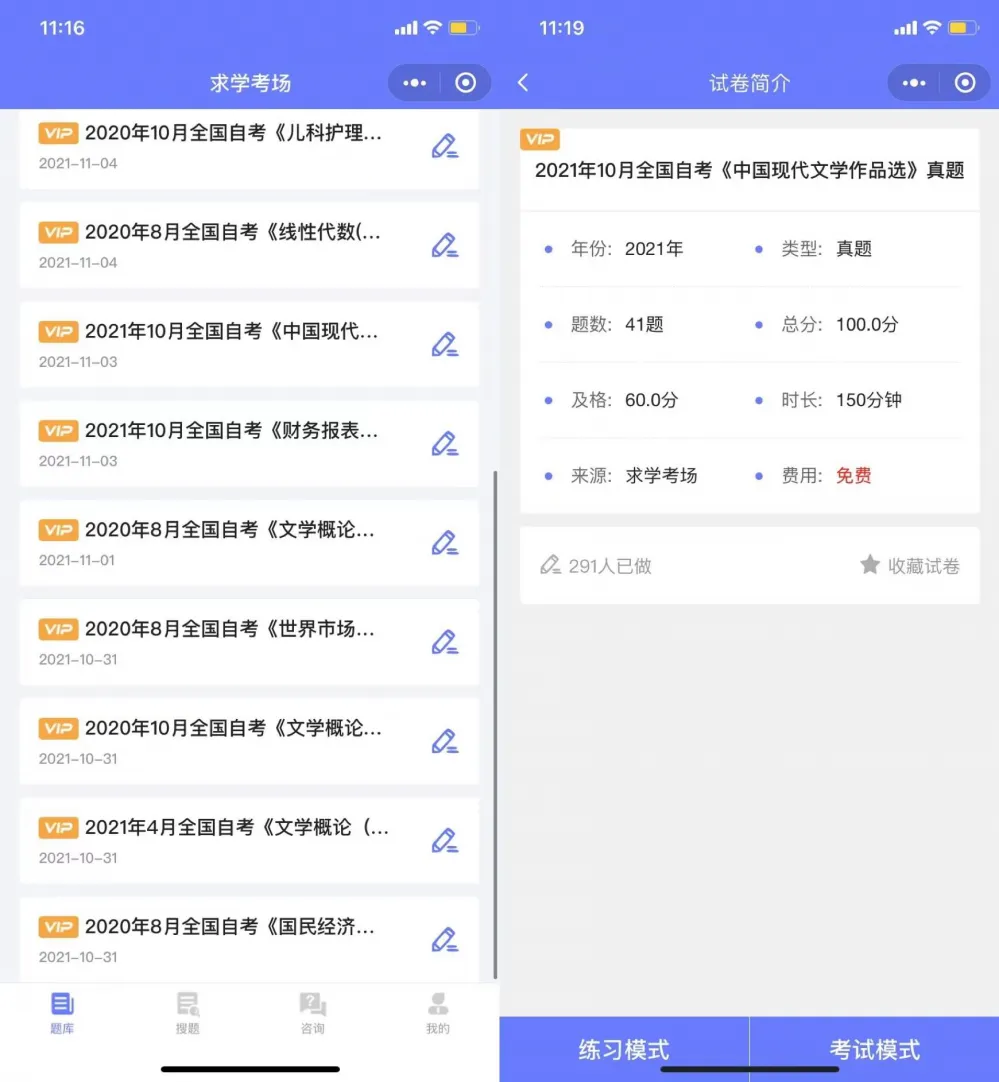Tap the three-dot more options icon on 求学考场 page
This screenshot has height=1082, width=999.
[x=414, y=83]
